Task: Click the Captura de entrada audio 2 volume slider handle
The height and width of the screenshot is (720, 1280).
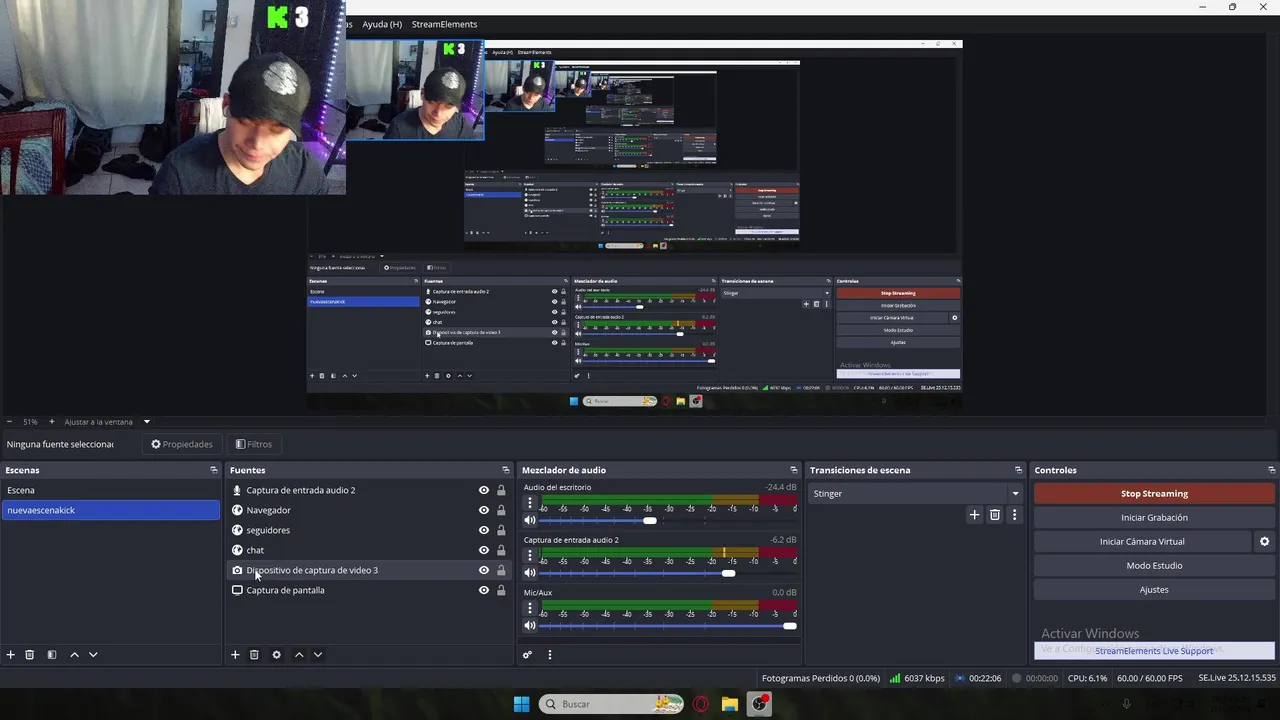Action: pos(728,573)
